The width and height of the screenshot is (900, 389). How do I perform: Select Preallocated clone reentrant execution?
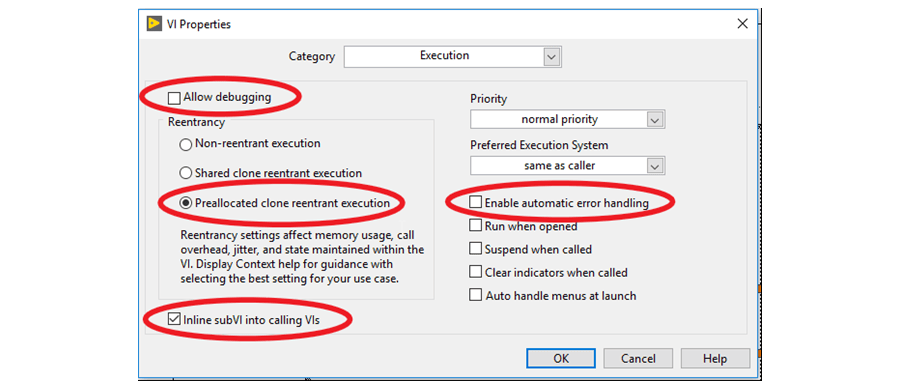[x=185, y=203]
